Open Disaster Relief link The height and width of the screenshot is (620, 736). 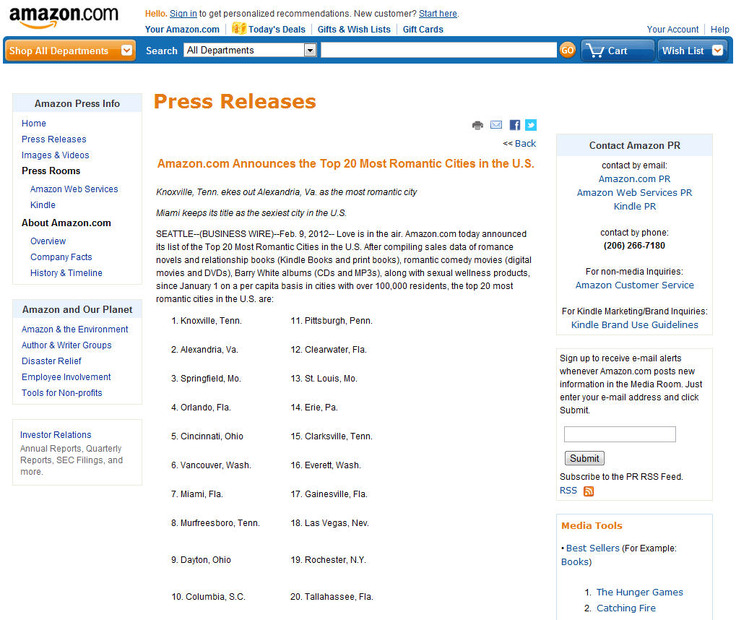pyautogui.click(x=51, y=361)
